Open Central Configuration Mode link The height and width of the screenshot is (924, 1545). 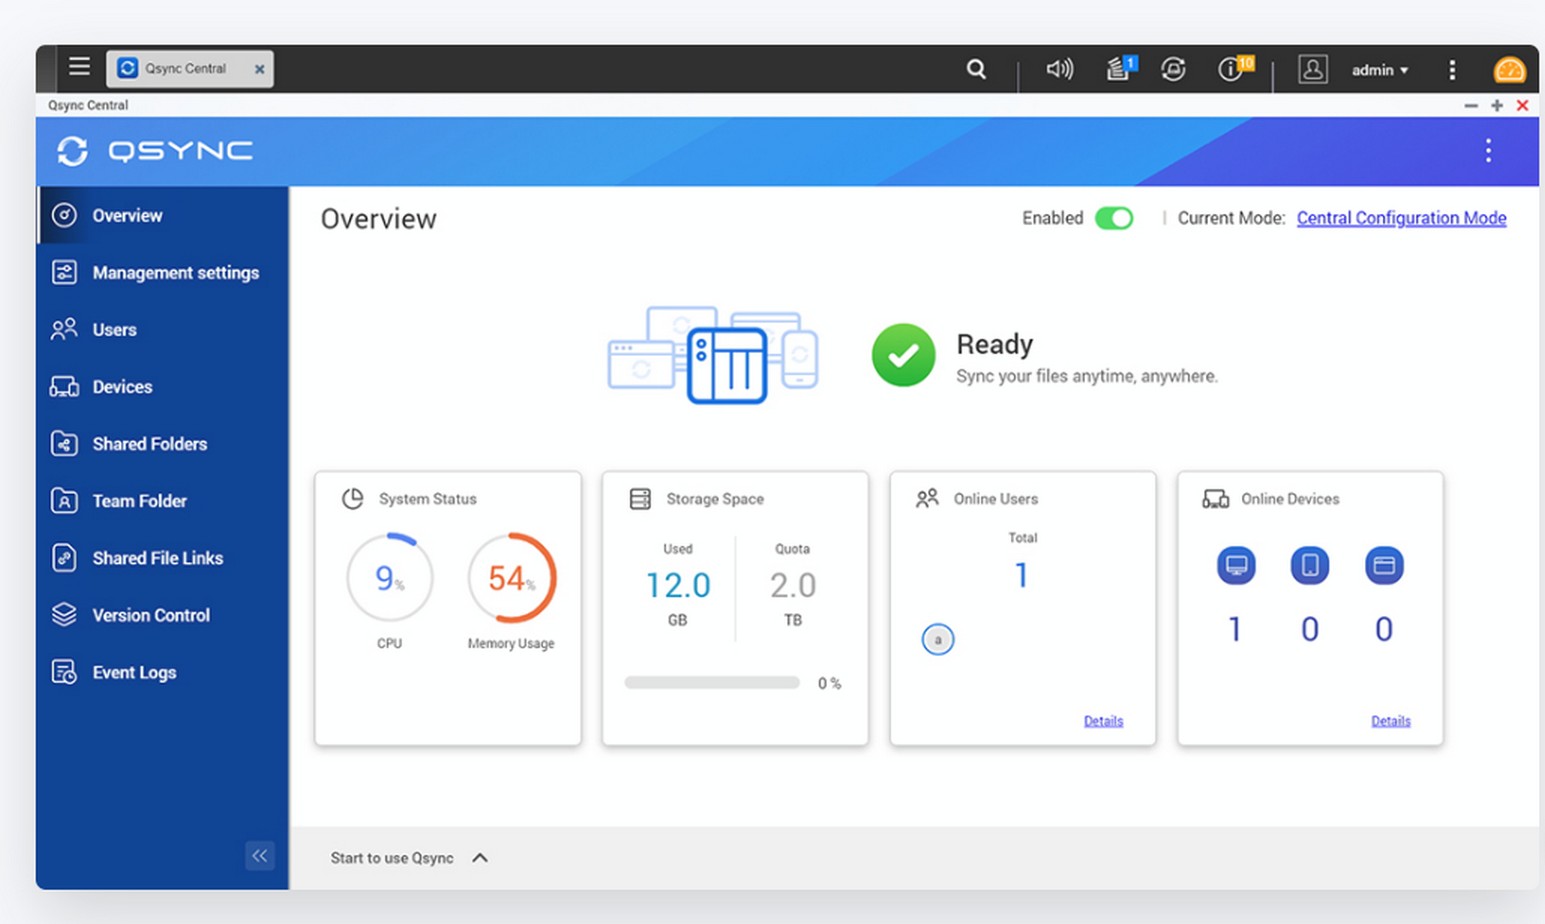click(x=1401, y=218)
